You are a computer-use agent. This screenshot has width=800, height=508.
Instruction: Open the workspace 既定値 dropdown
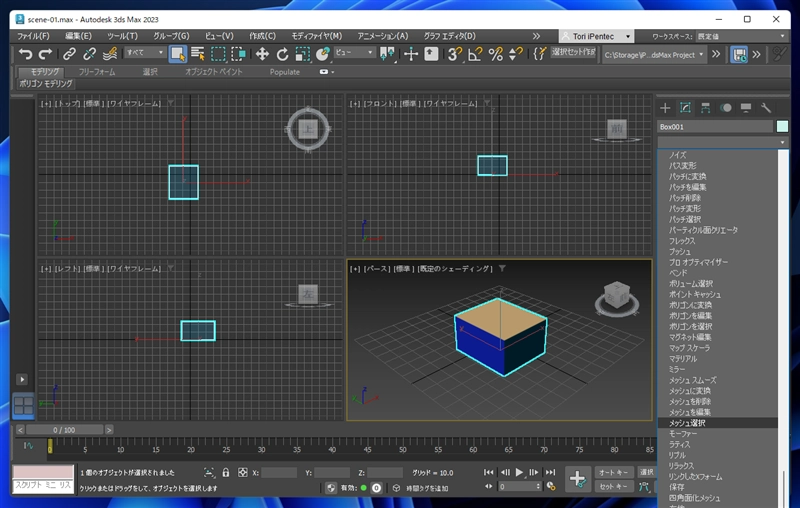(741, 36)
